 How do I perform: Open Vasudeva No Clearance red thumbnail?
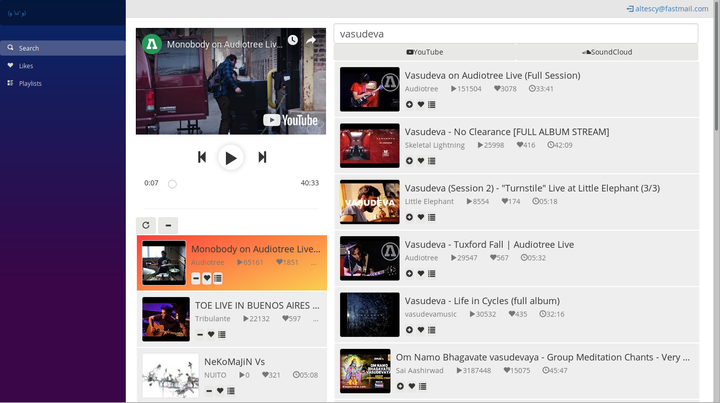370,146
